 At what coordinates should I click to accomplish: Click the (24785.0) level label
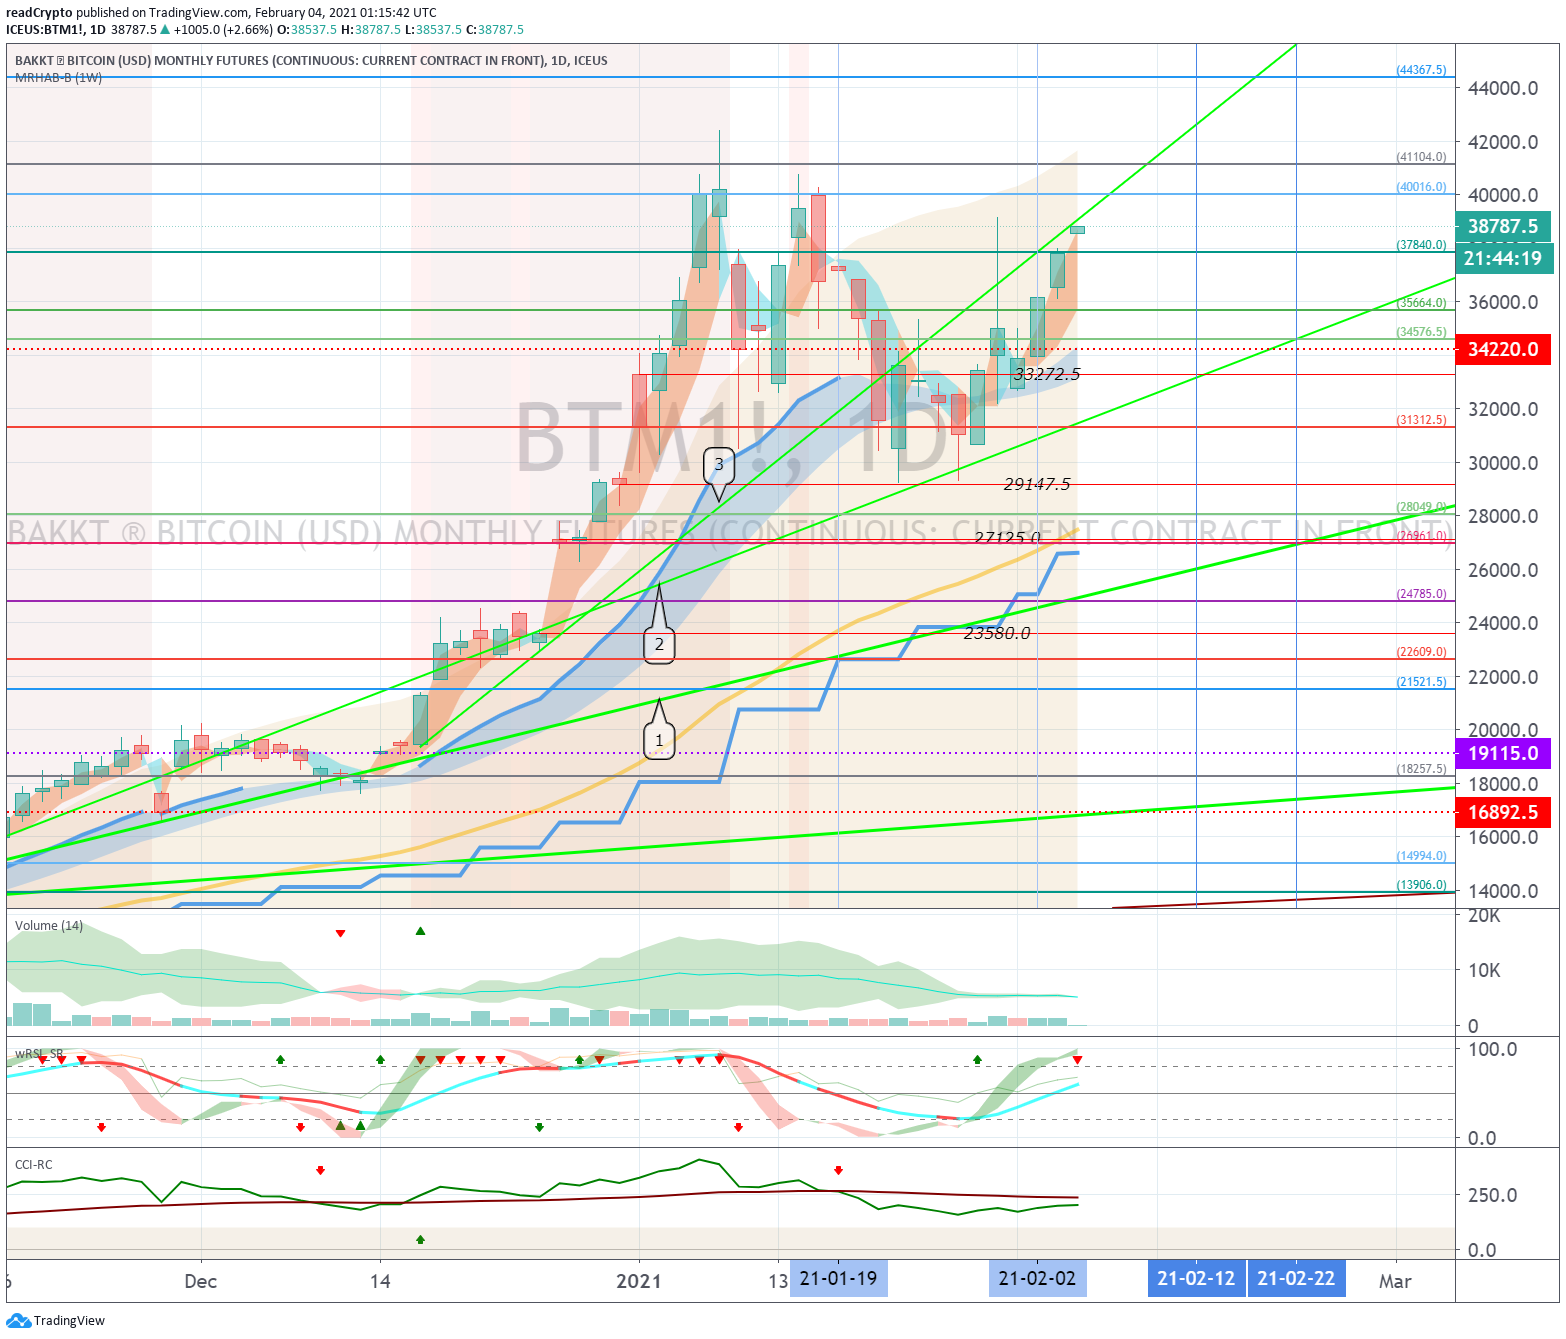point(1421,594)
